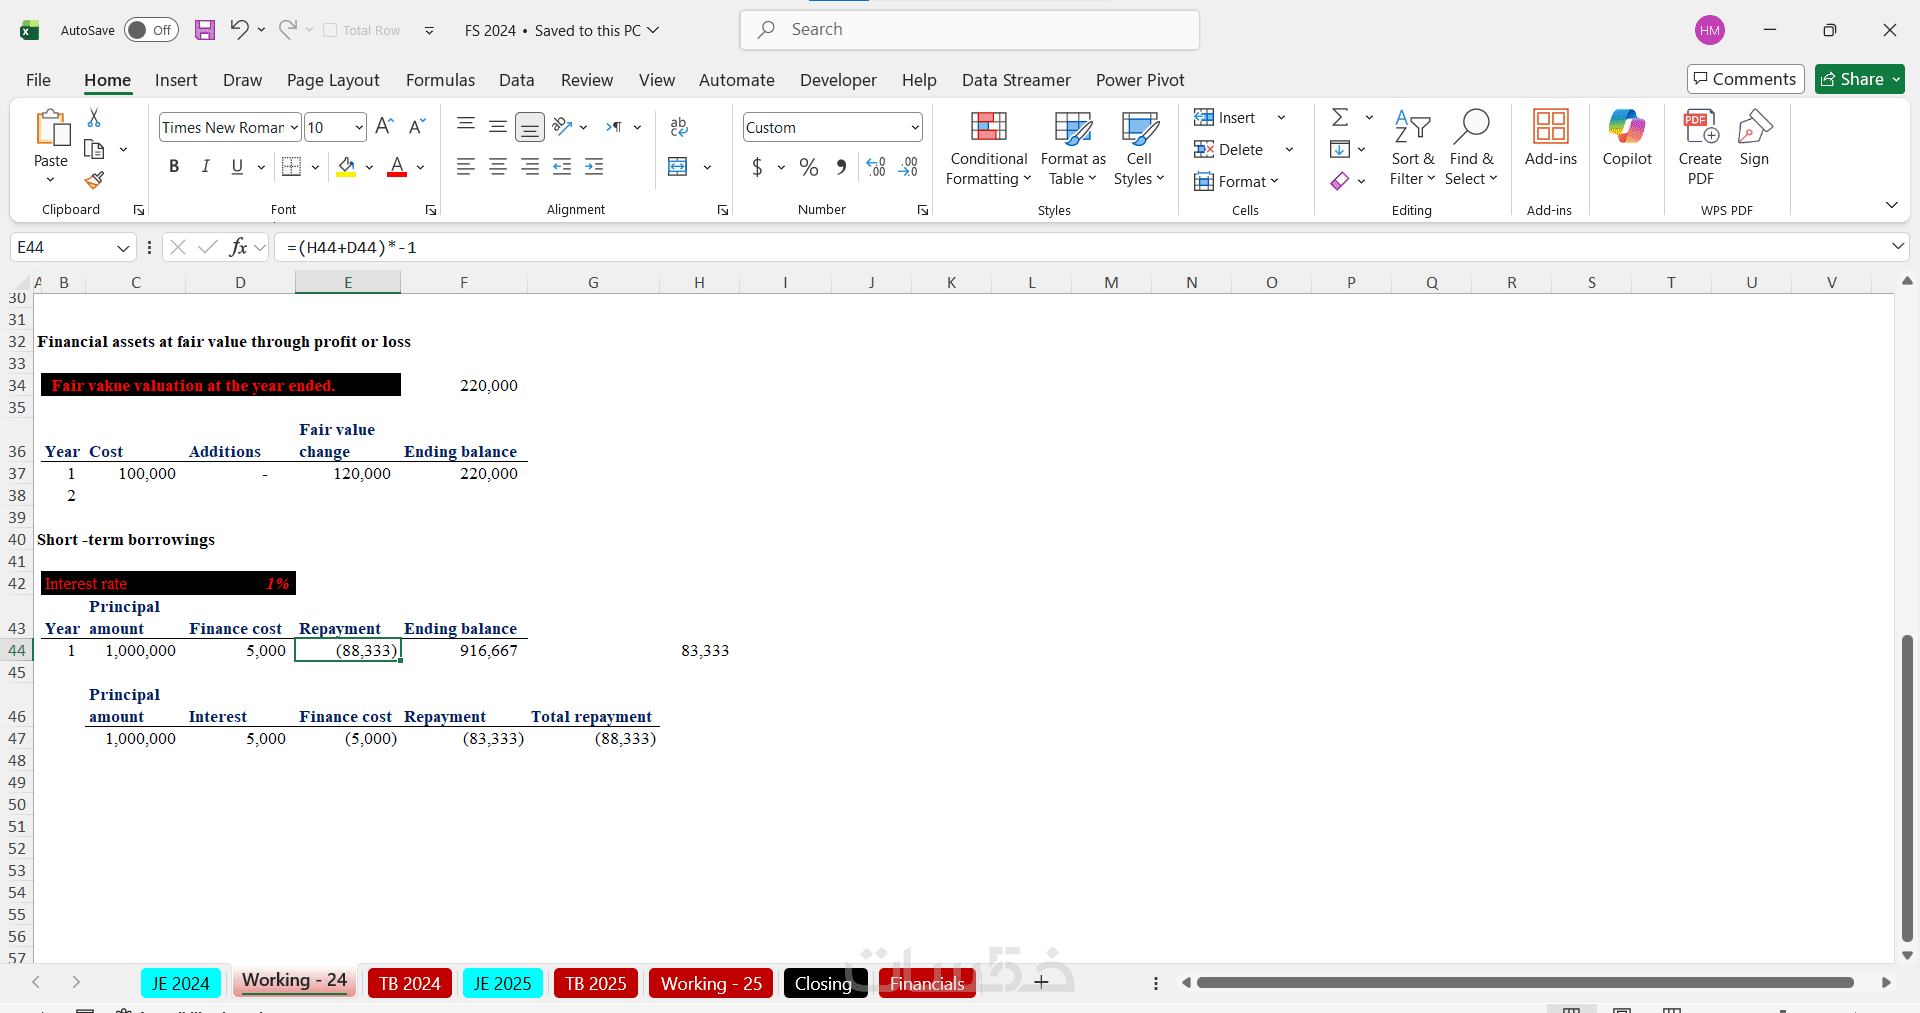Apply Accounting dollar number format
Image resolution: width=1920 pixels, height=1013 pixels.
757,167
